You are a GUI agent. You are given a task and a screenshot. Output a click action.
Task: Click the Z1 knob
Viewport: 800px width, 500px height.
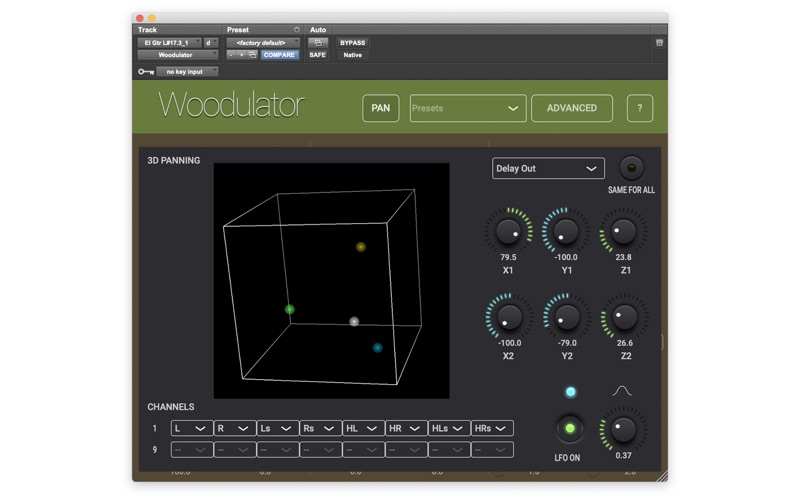click(623, 232)
